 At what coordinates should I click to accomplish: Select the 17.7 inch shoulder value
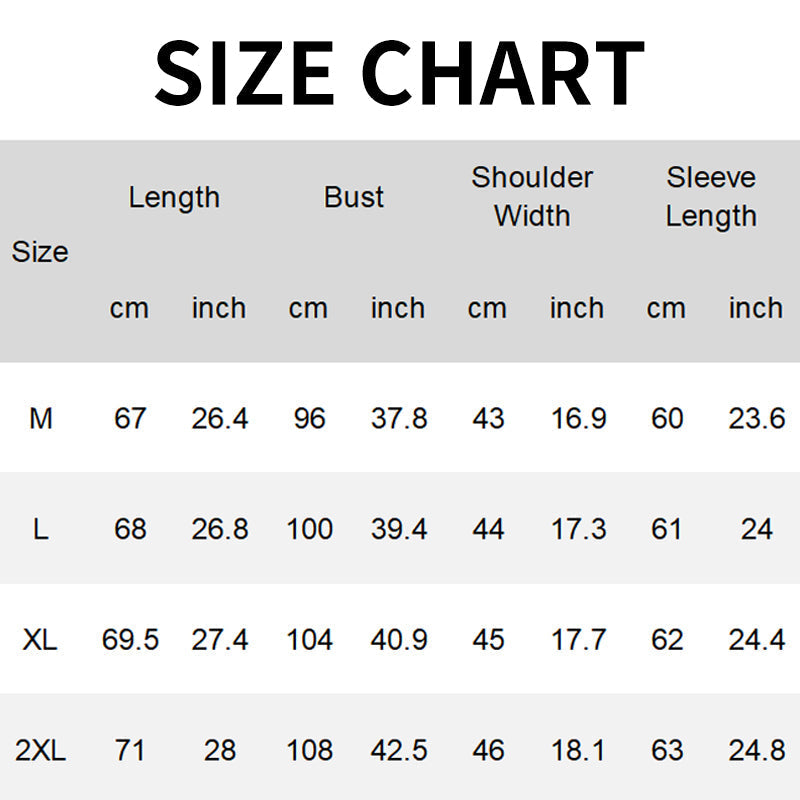pos(578,639)
